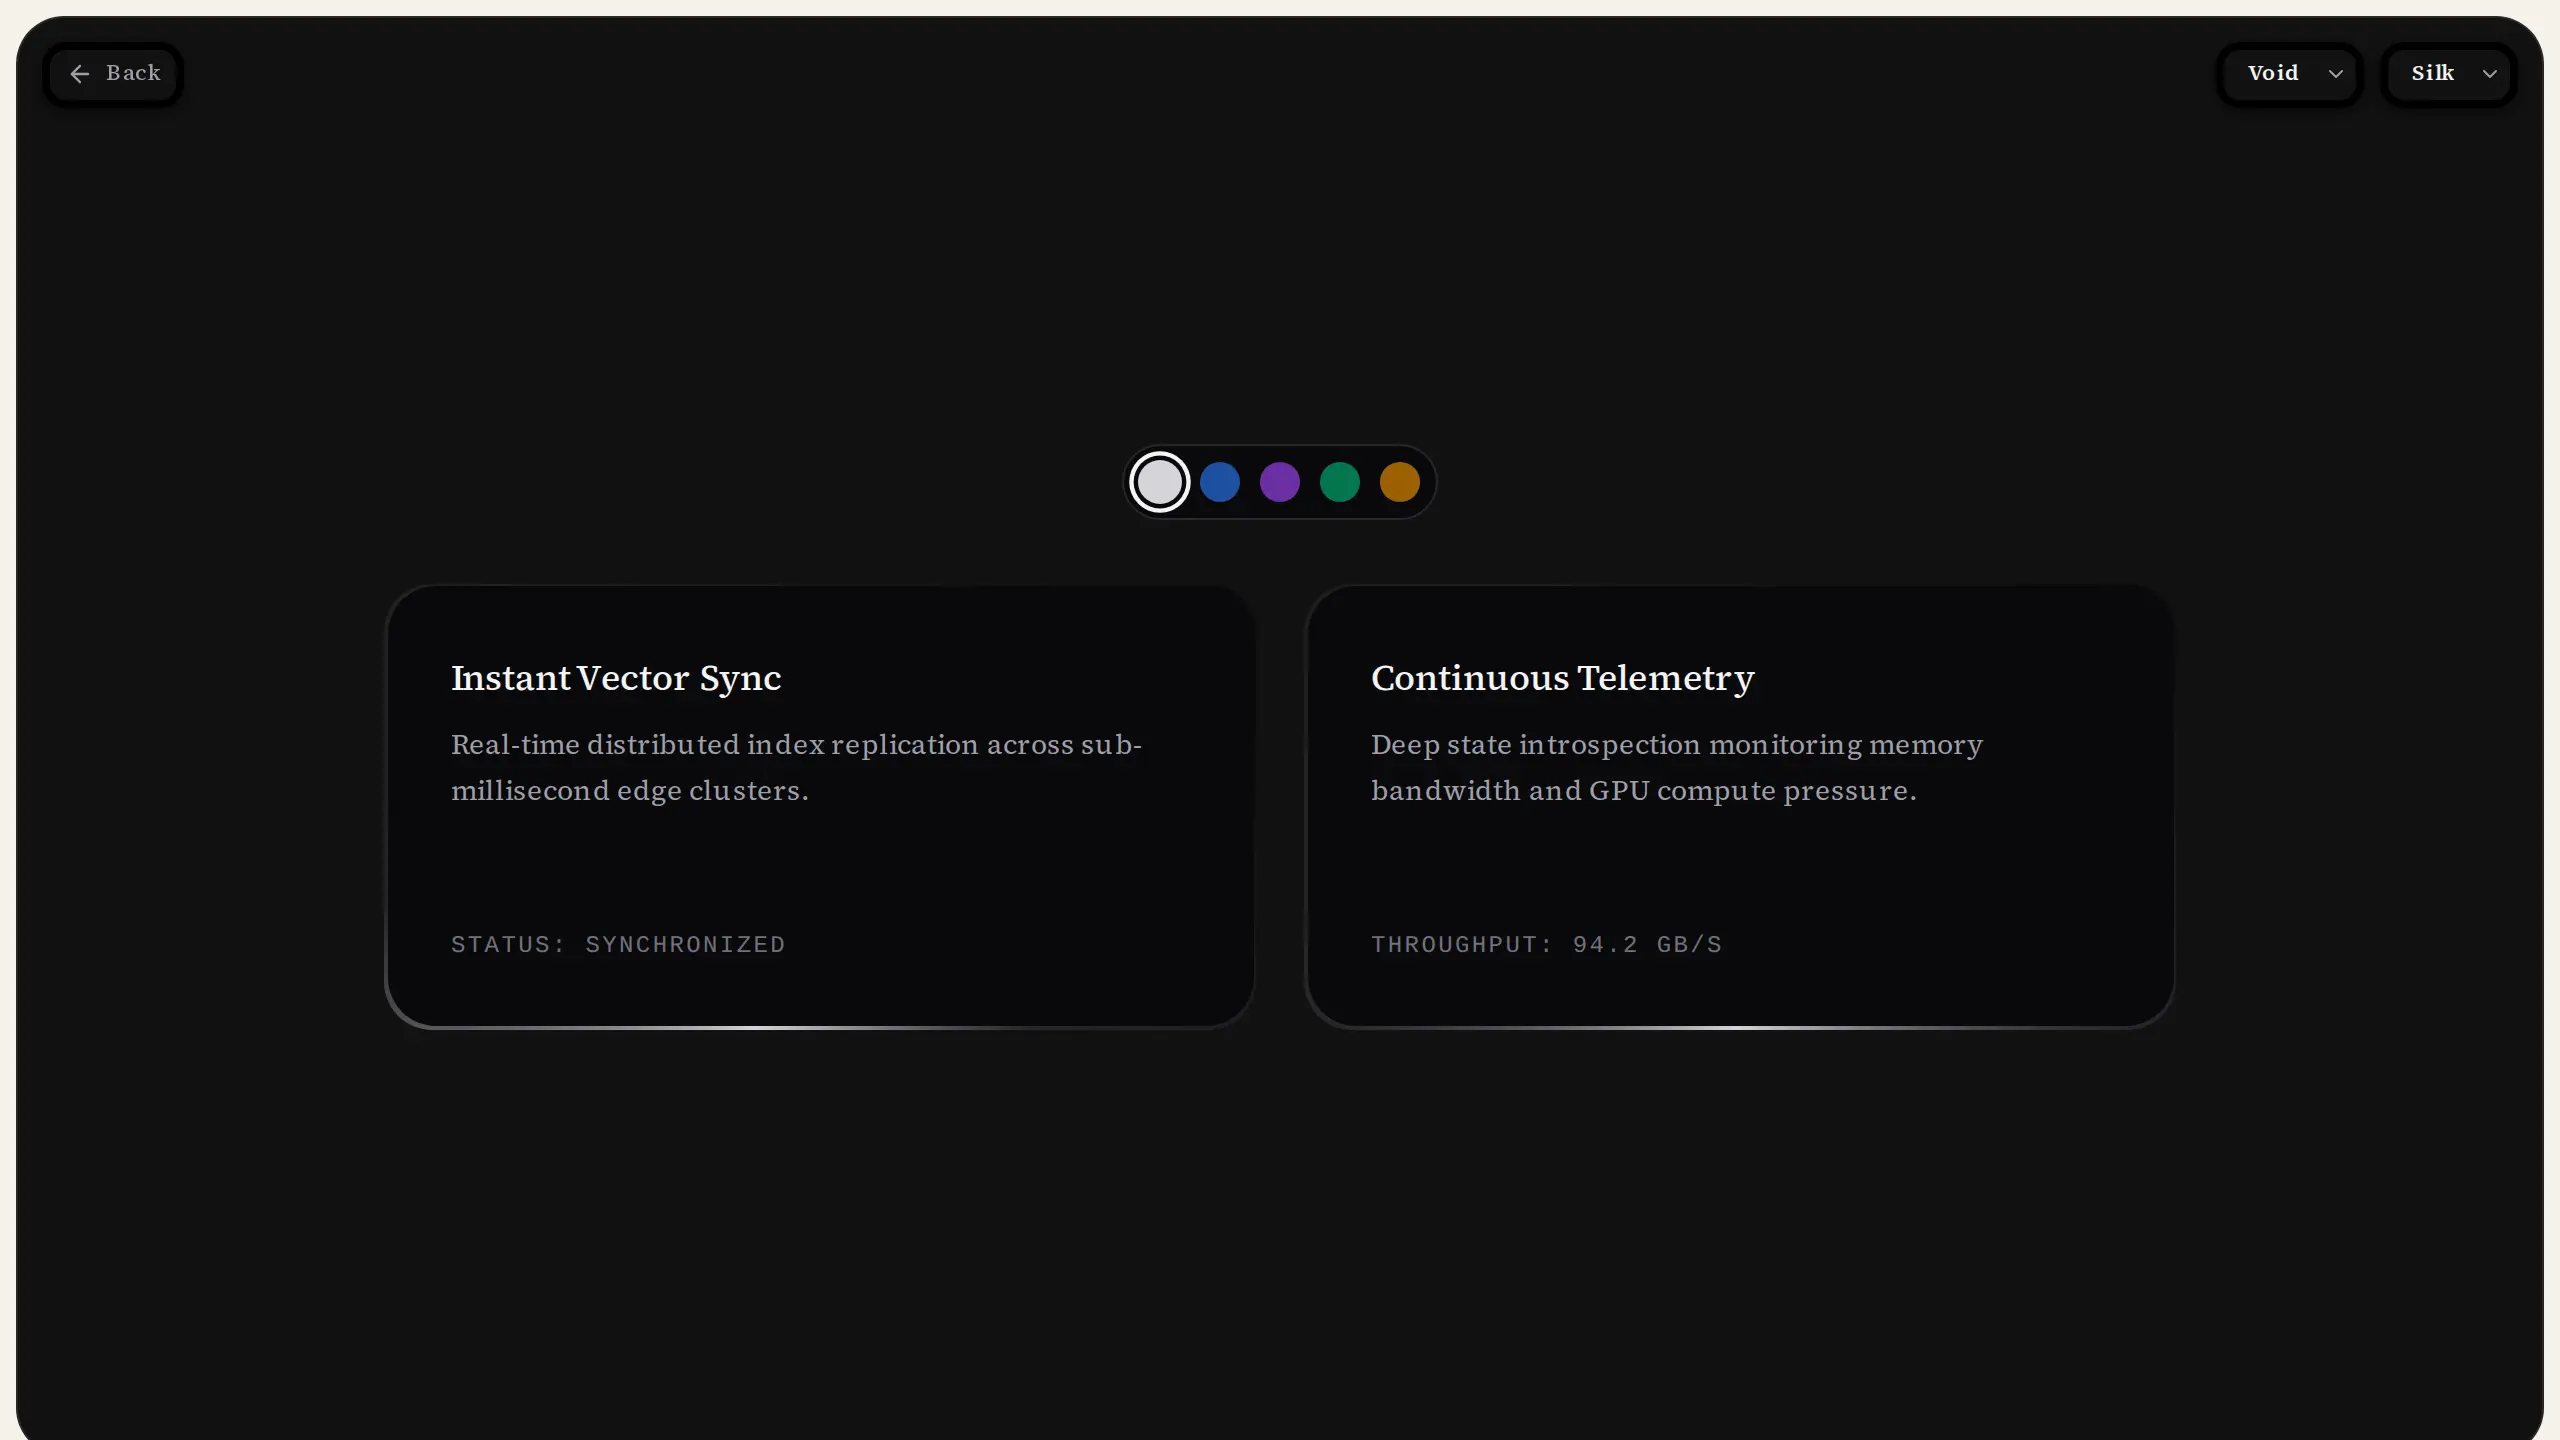
Task: Open the Silk style dropdown
Action: 2449,74
